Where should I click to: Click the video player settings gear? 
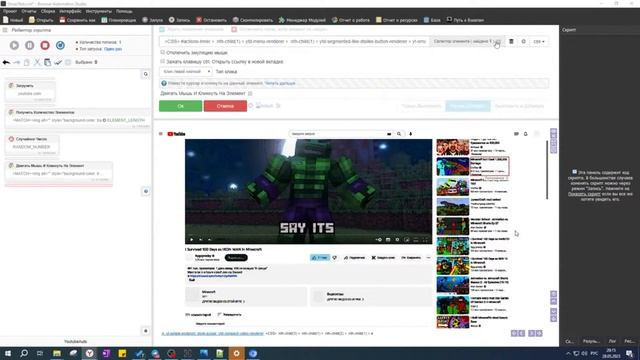click(x=397, y=240)
